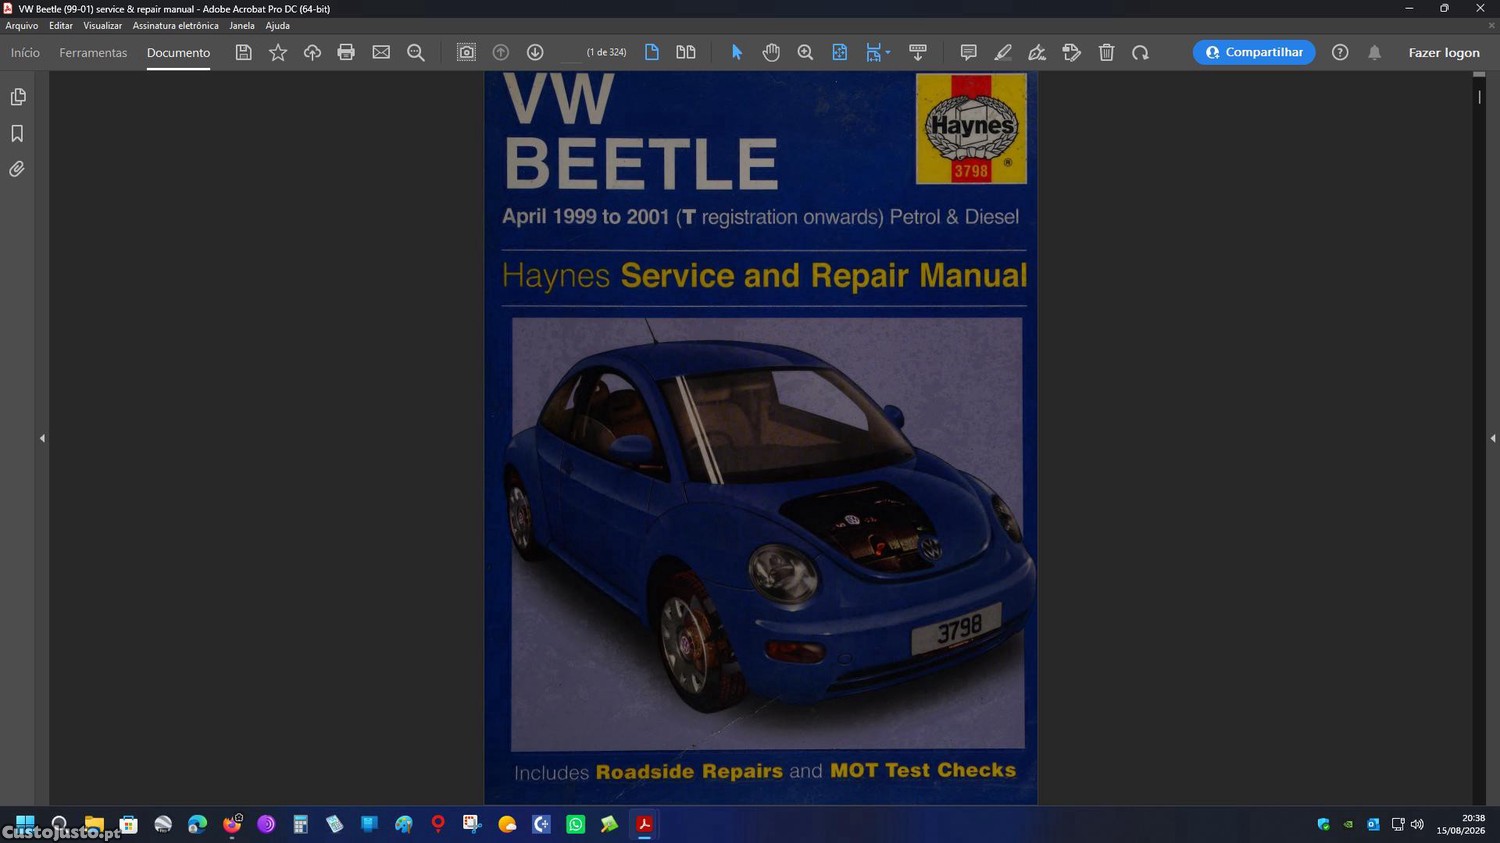Open the Ajuda menu

tap(277, 26)
